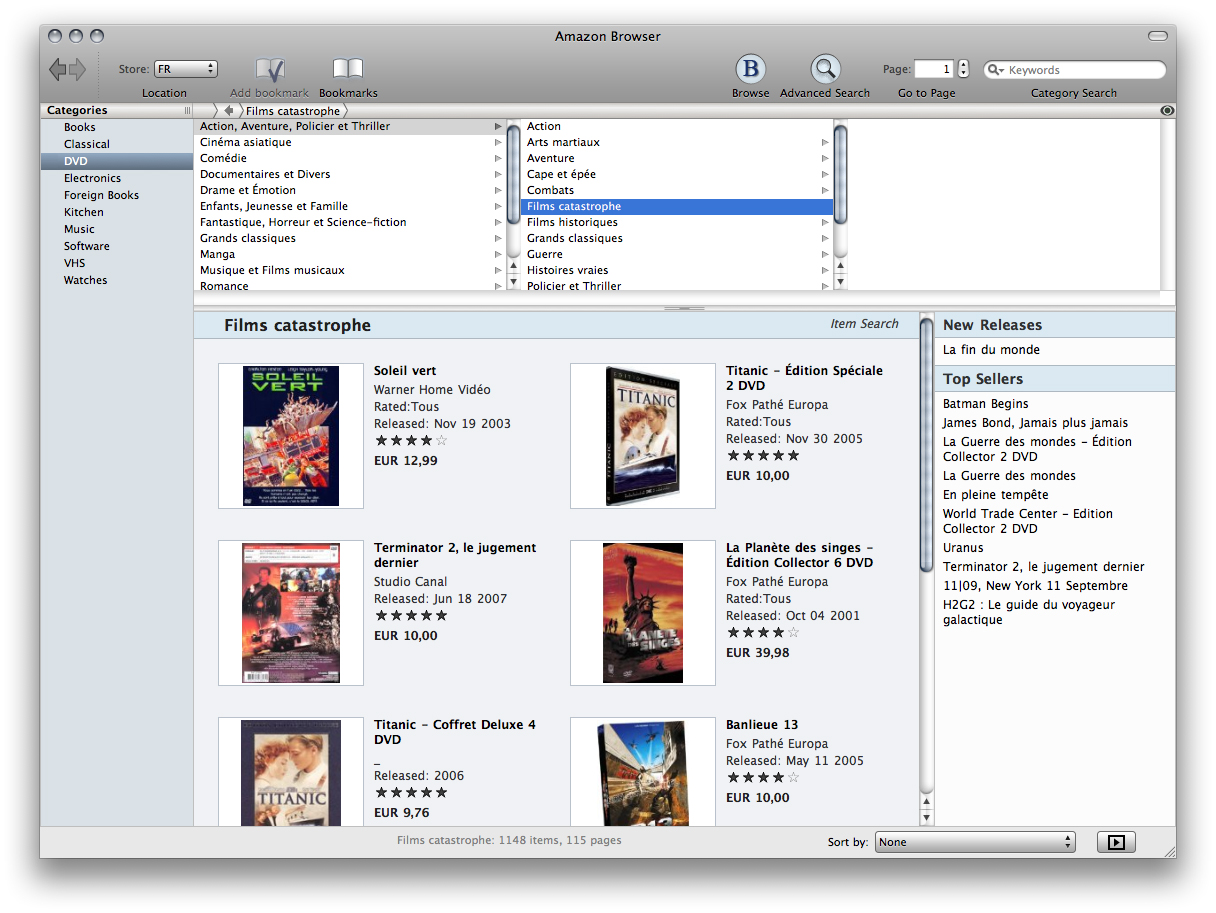Click the magnifier icon inside Keywords field
The image size is (1216, 913).
tap(995, 70)
